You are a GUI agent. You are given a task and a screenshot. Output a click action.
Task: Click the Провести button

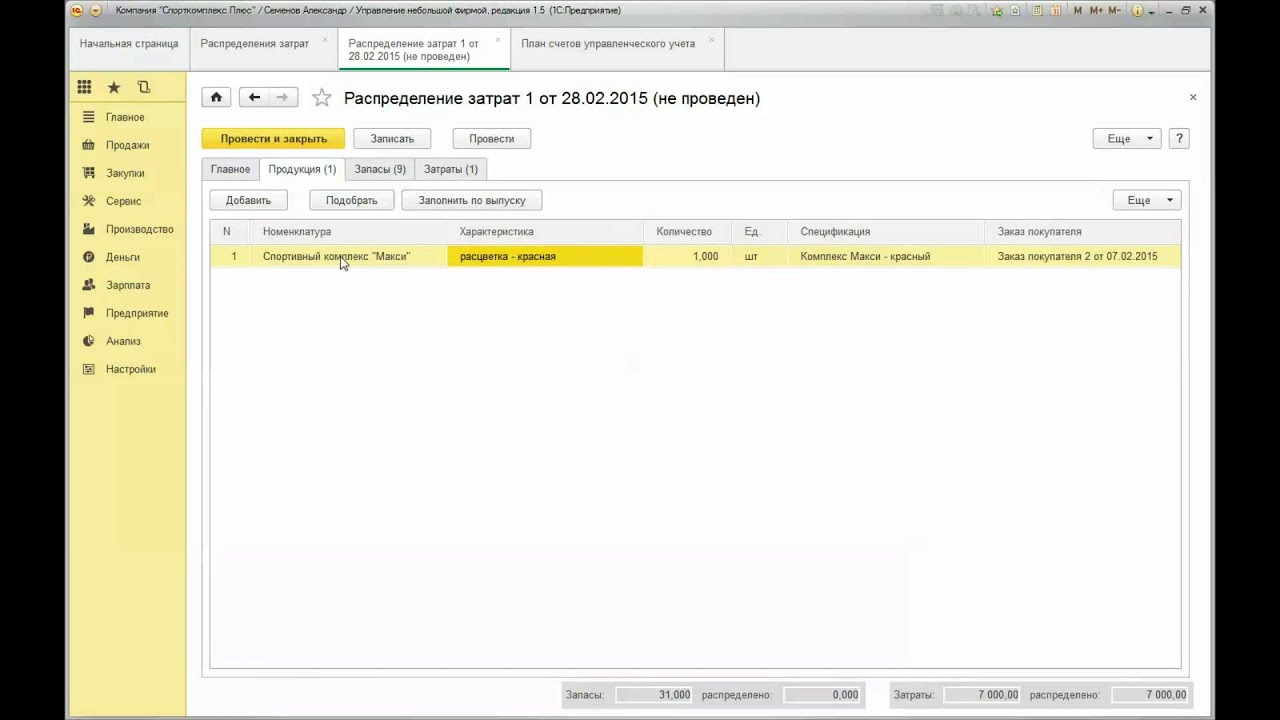pyautogui.click(x=492, y=139)
